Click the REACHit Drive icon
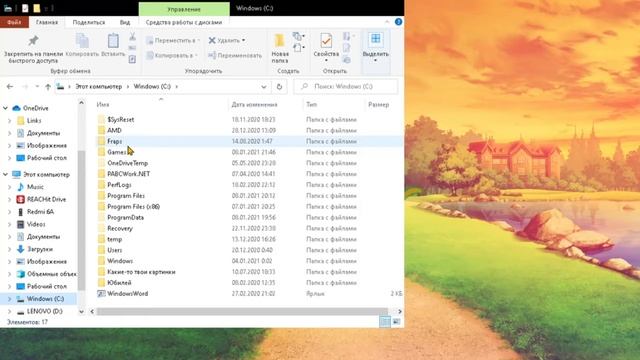The image size is (640, 360). point(20,199)
